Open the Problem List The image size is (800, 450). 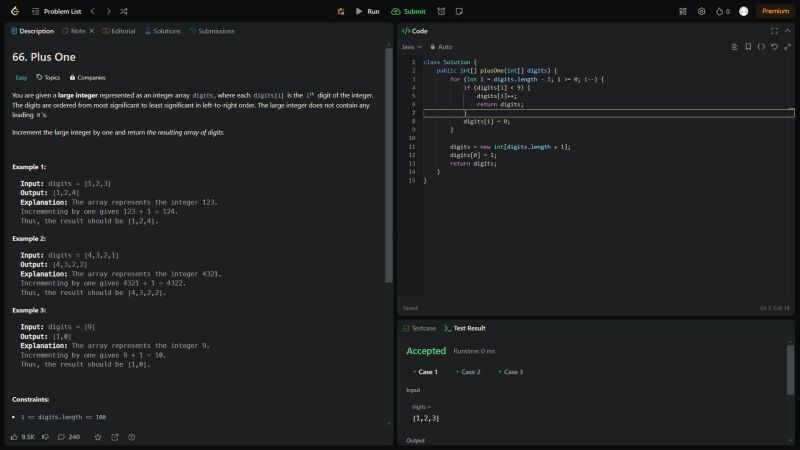[x=57, y=11]
